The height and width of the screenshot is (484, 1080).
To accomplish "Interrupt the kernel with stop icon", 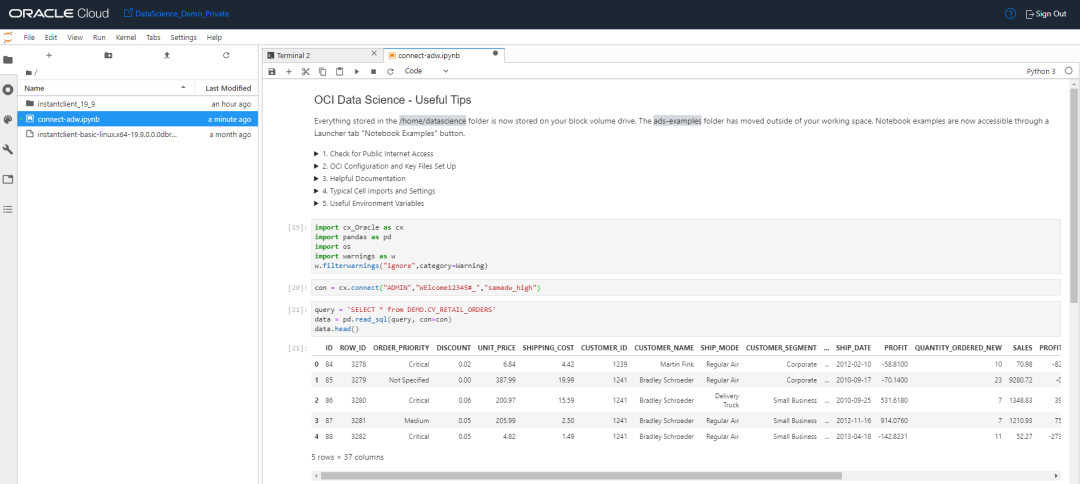I will click(373, 71).
